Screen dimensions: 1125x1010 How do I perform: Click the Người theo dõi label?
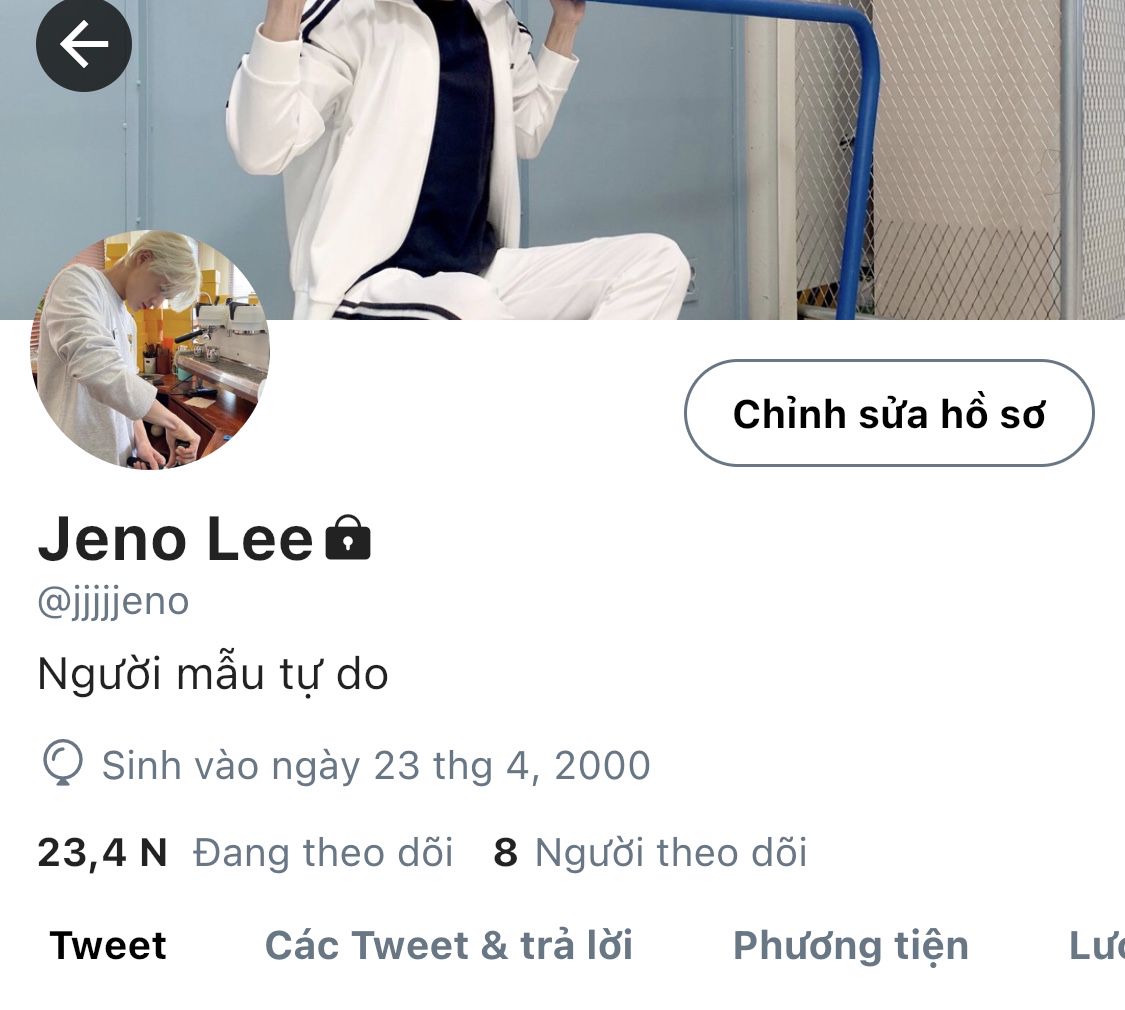tap(671, 853)
